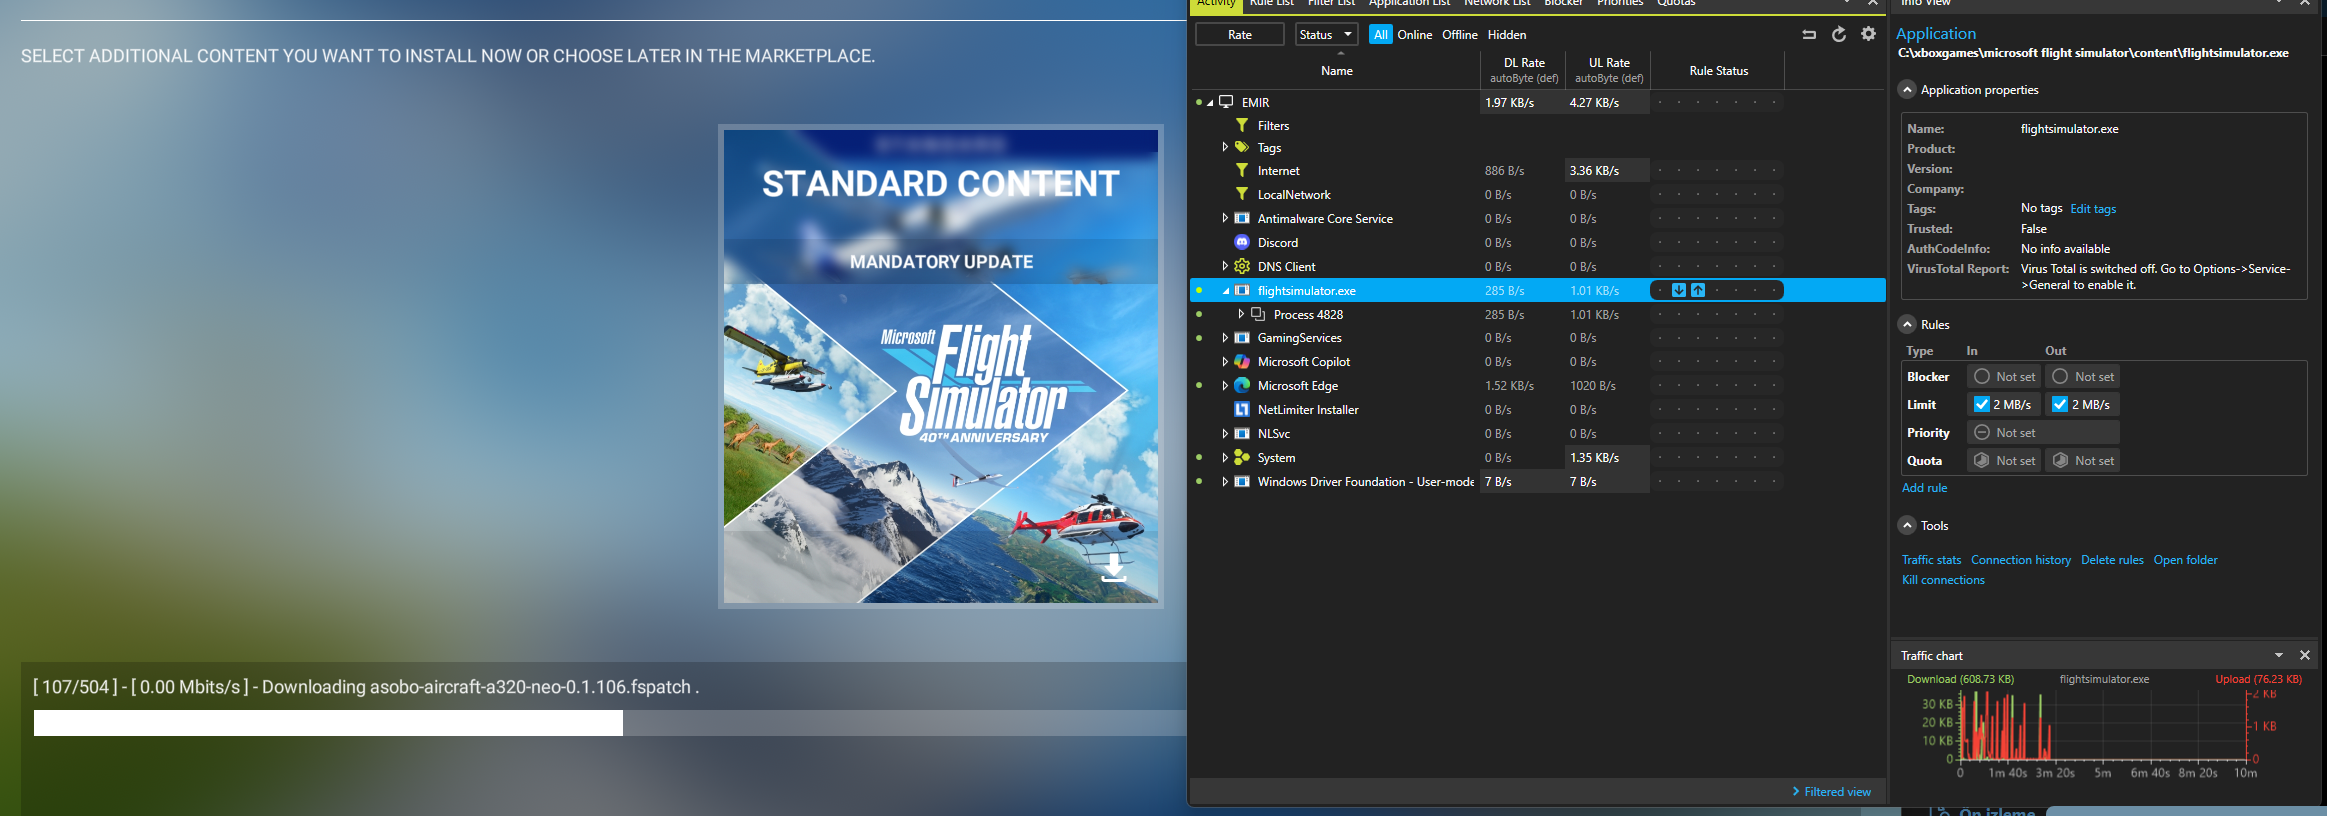Screen dimensions: 2327x816
Task: Toggle the incoming Quota rule
Action: pos(2004,461)
